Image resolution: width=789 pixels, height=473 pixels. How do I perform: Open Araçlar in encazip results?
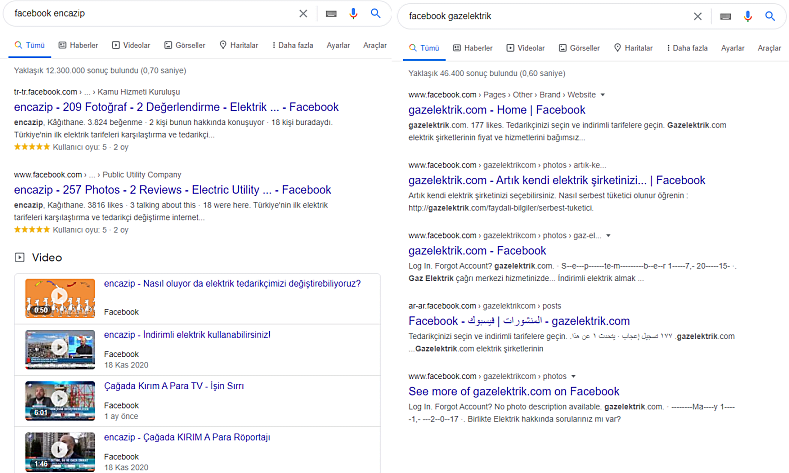click(375, 45)
